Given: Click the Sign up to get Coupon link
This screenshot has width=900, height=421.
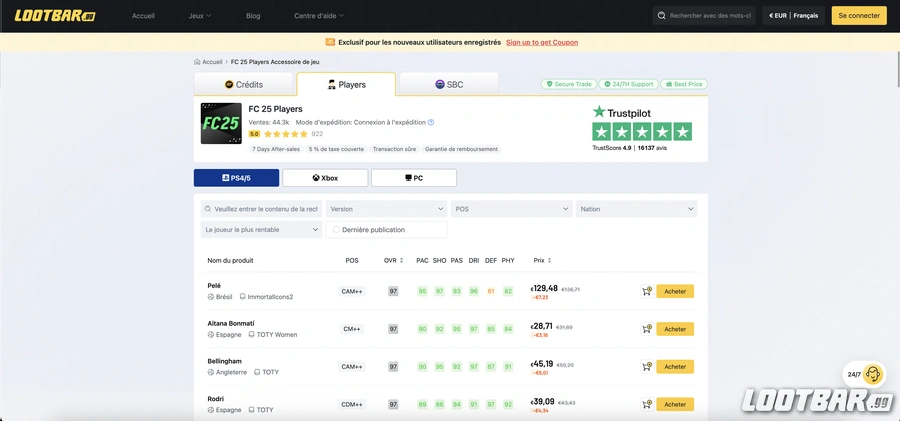Looking at the screenshot, I should (x=542, y=43).
